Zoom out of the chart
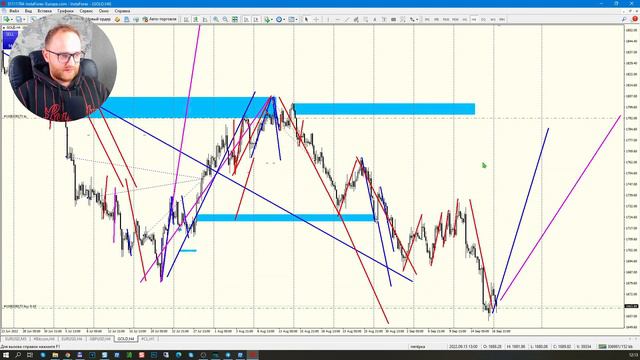 [225, 19]
